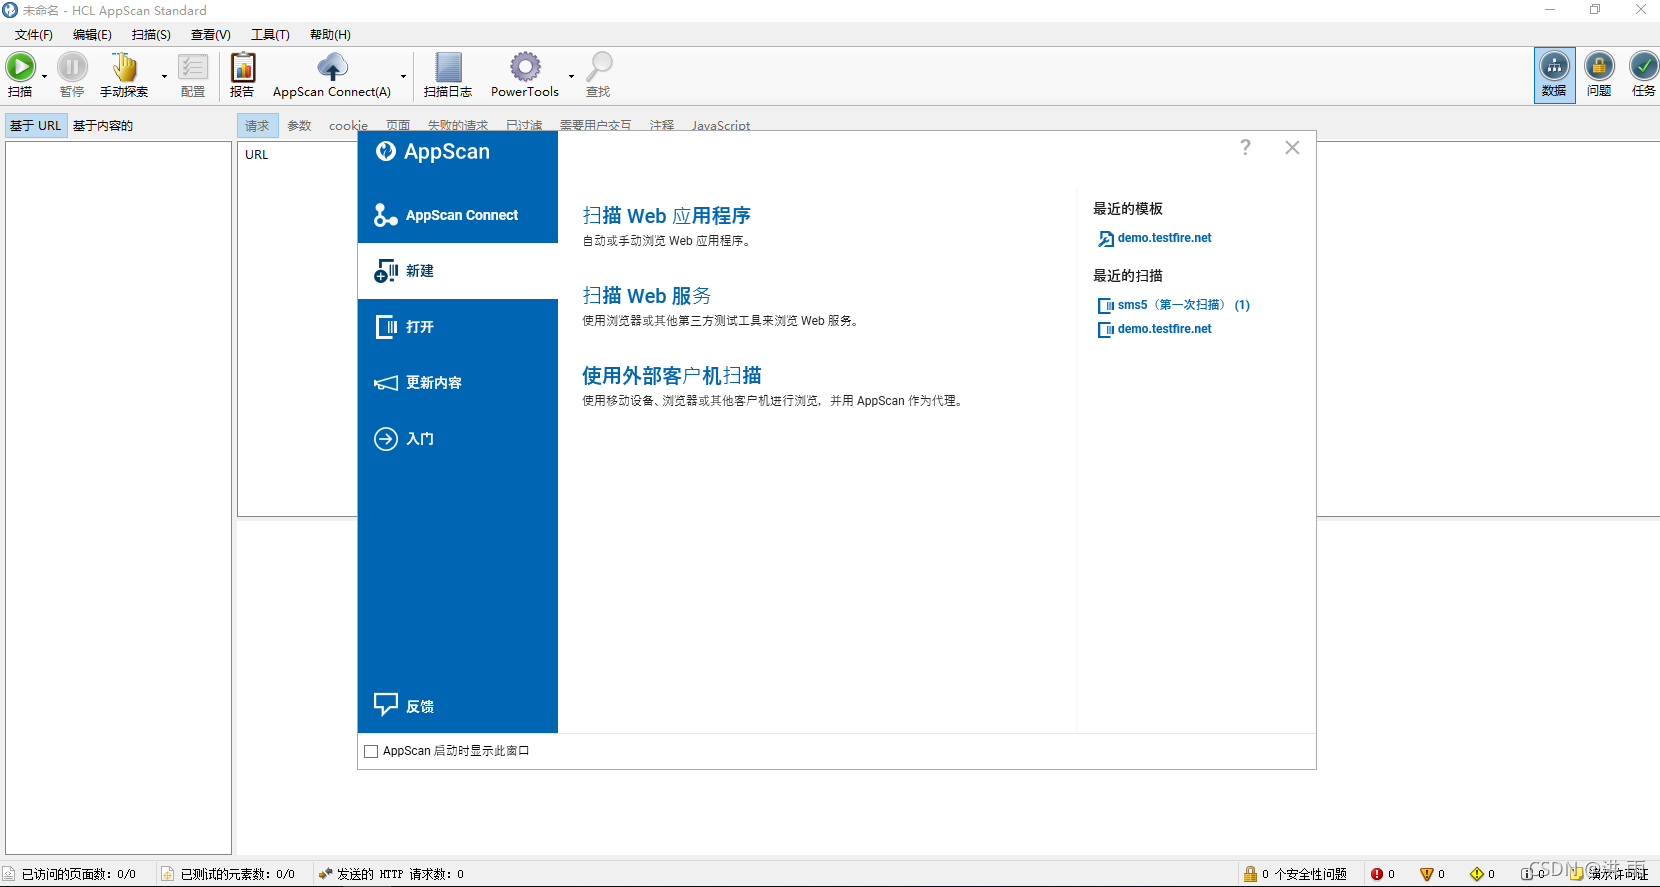Select New (新建) in the dialog sidebar
The image size is (1660, 887).
(x=458, y=271)
